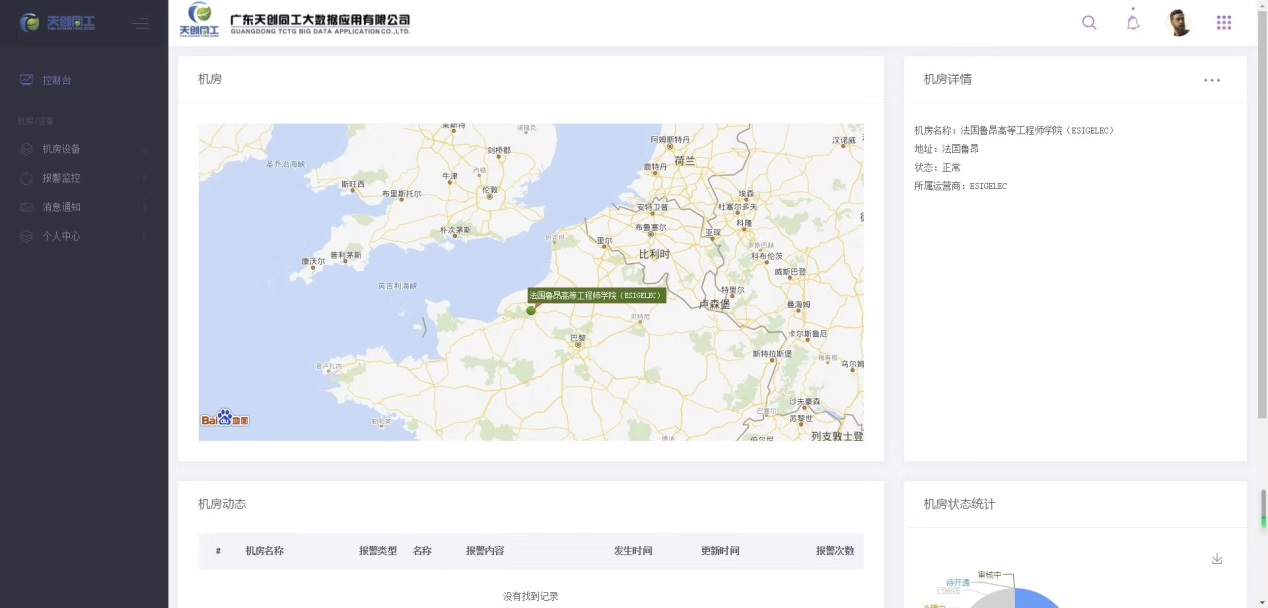Click the Baidu map logo

[225, 418]
